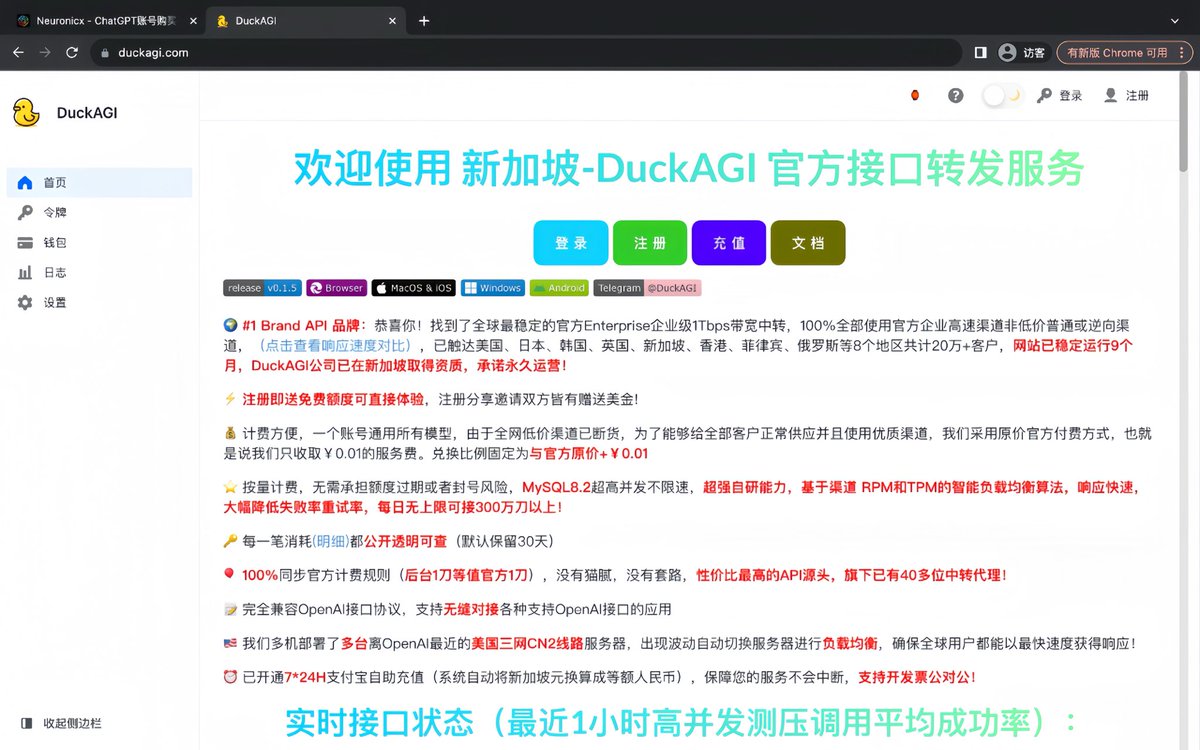Click the DuckAGI duck logo
The height and width of the screenshot is (750, 1200).
pyautogui.click(x=27, y=112)
